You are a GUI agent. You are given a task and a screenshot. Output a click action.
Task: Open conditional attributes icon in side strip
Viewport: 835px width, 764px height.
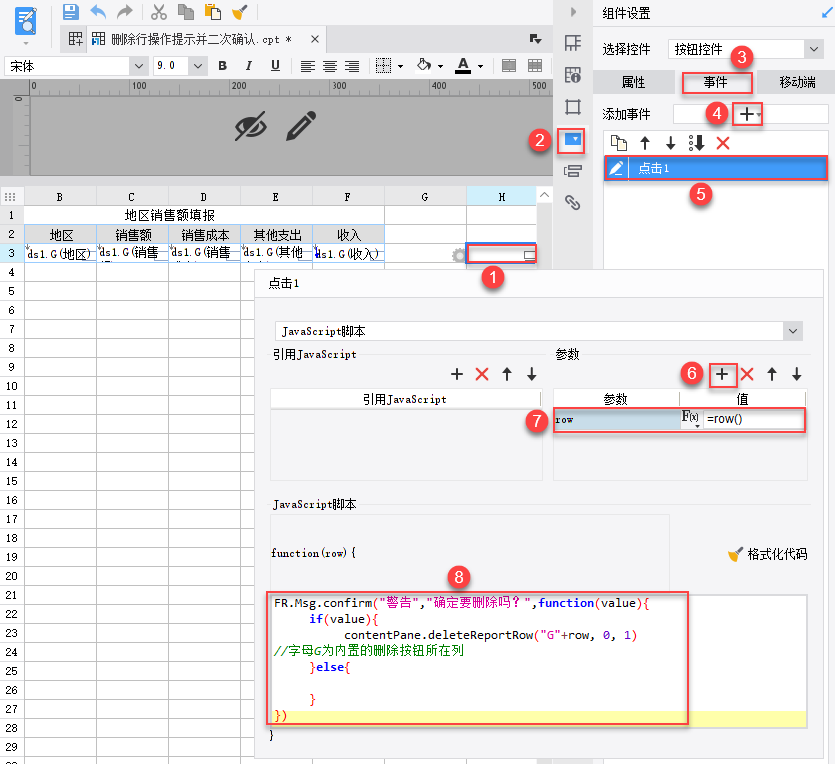[x=572, y=171]
